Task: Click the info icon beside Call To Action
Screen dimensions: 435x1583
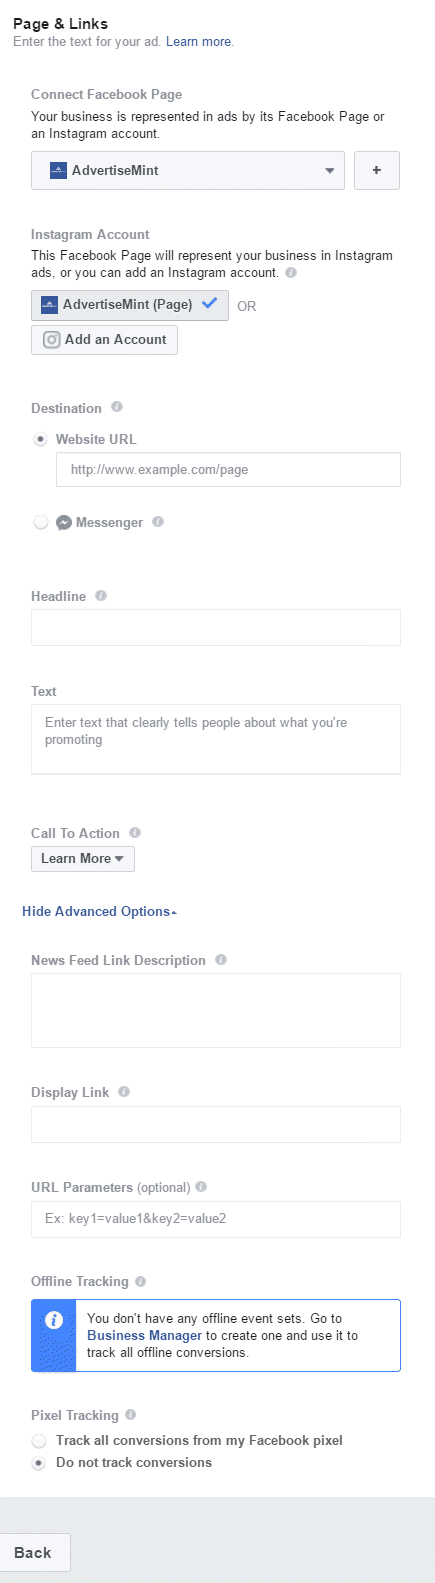Action: (135, 832)
